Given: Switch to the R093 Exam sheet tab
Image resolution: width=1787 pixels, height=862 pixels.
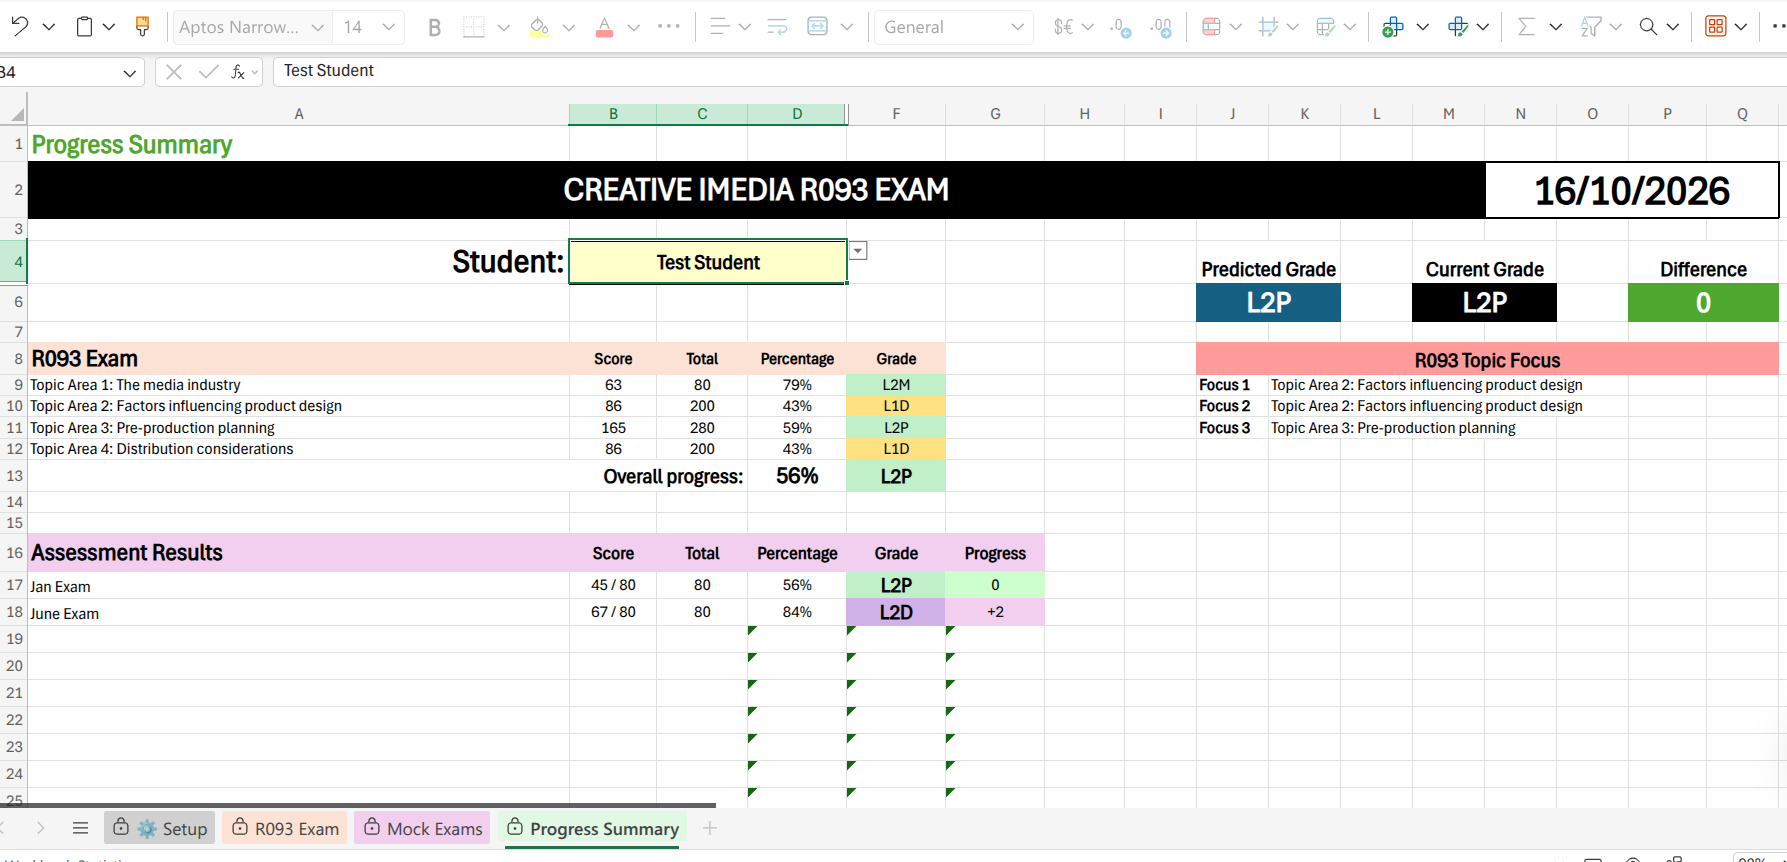Looking at the screenshot, I should [x=285, y=828].
